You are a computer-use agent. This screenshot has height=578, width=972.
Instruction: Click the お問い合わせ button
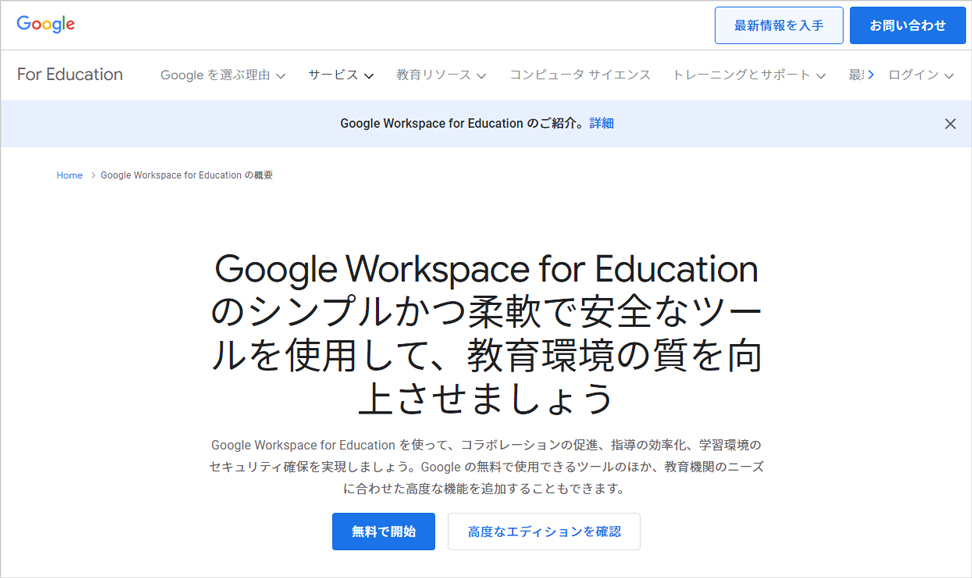pos(908,25)
